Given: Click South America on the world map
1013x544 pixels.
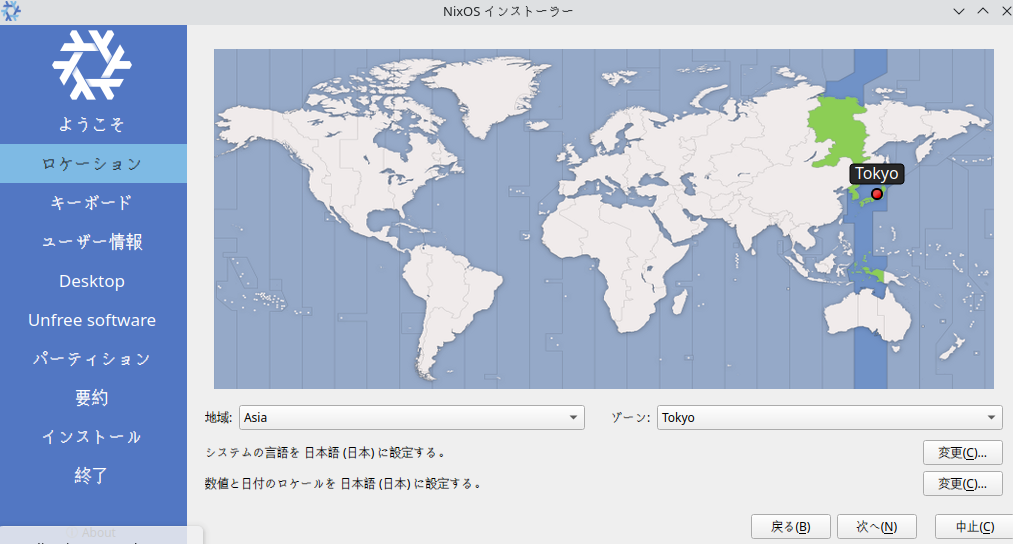Looking at the screenshot, I should (452, 304).
